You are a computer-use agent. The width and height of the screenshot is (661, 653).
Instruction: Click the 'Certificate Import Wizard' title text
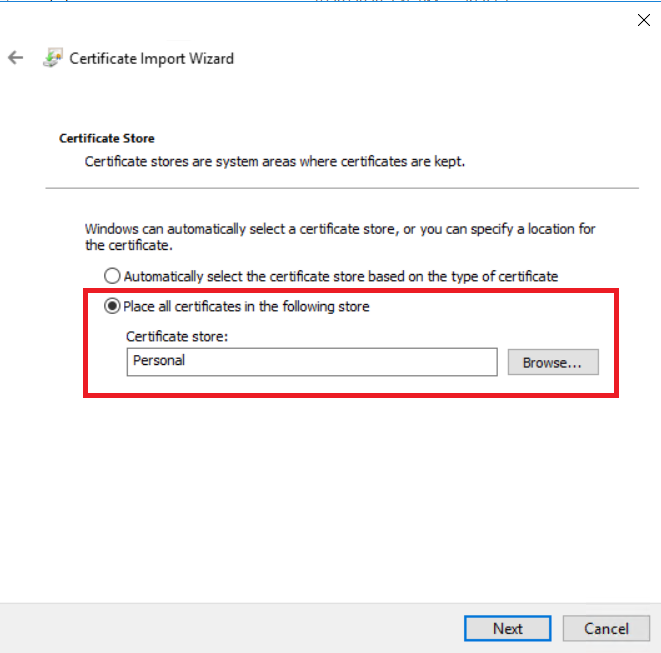(151, 59)
